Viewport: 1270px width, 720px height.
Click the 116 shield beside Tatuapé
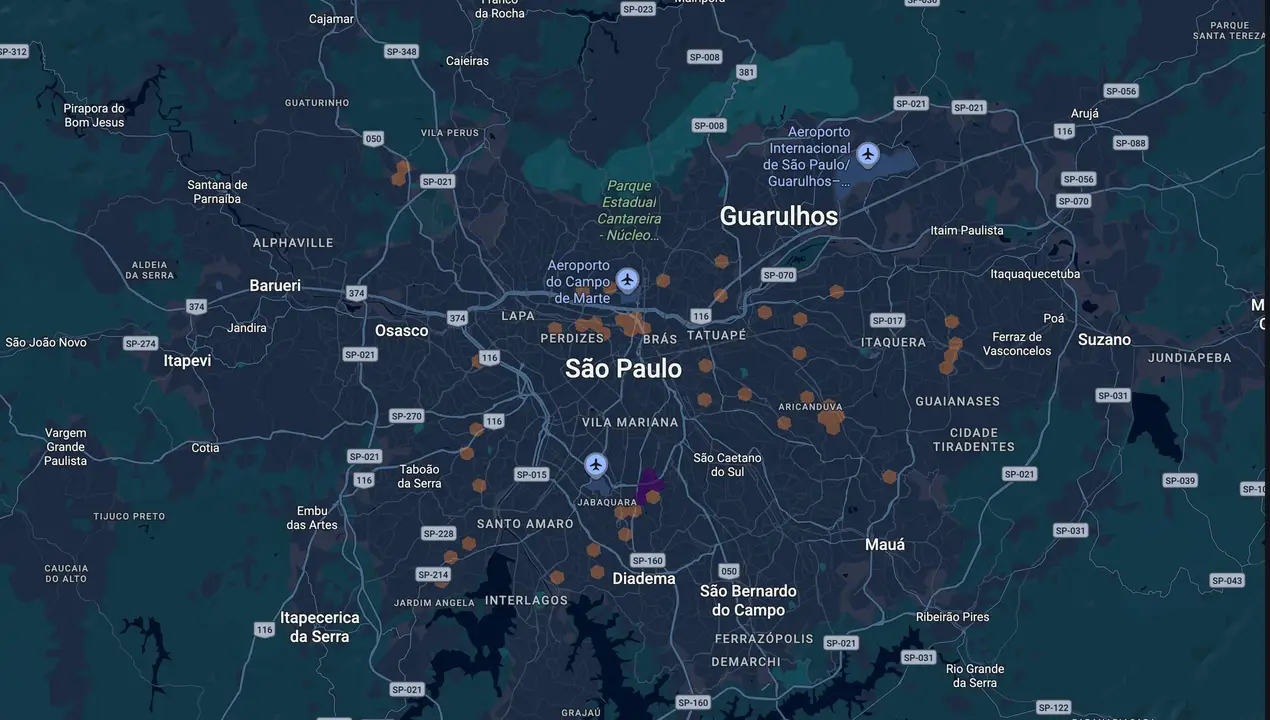[x=700, y=316]
